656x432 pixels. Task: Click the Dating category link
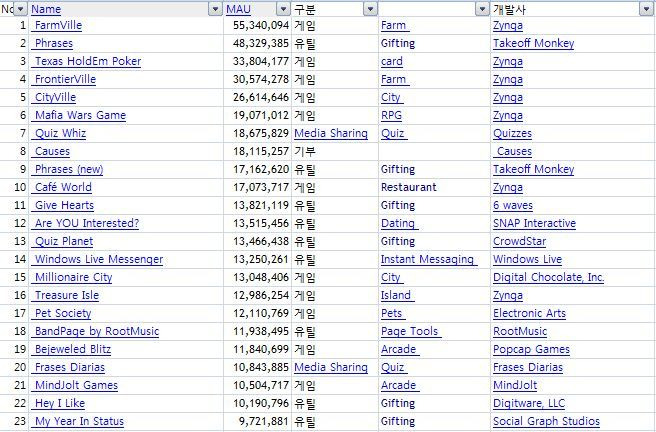[398, 223]
